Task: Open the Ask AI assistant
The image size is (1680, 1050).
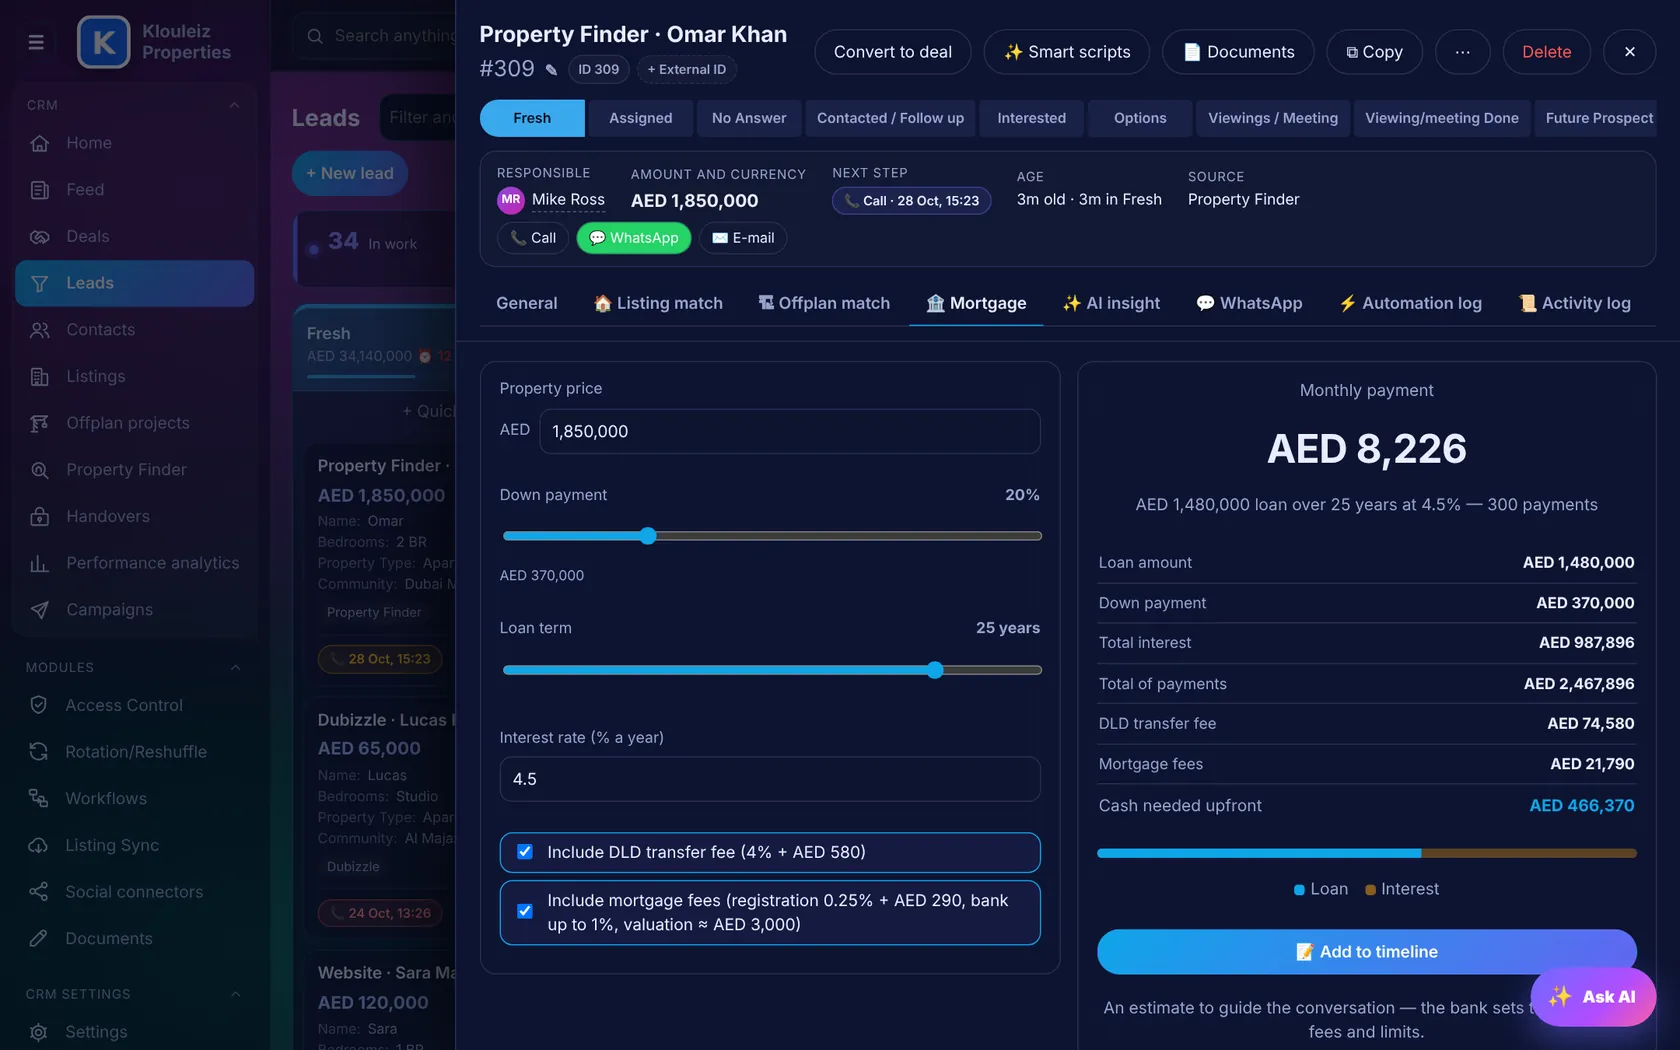Action: [x=1593, y=997]
